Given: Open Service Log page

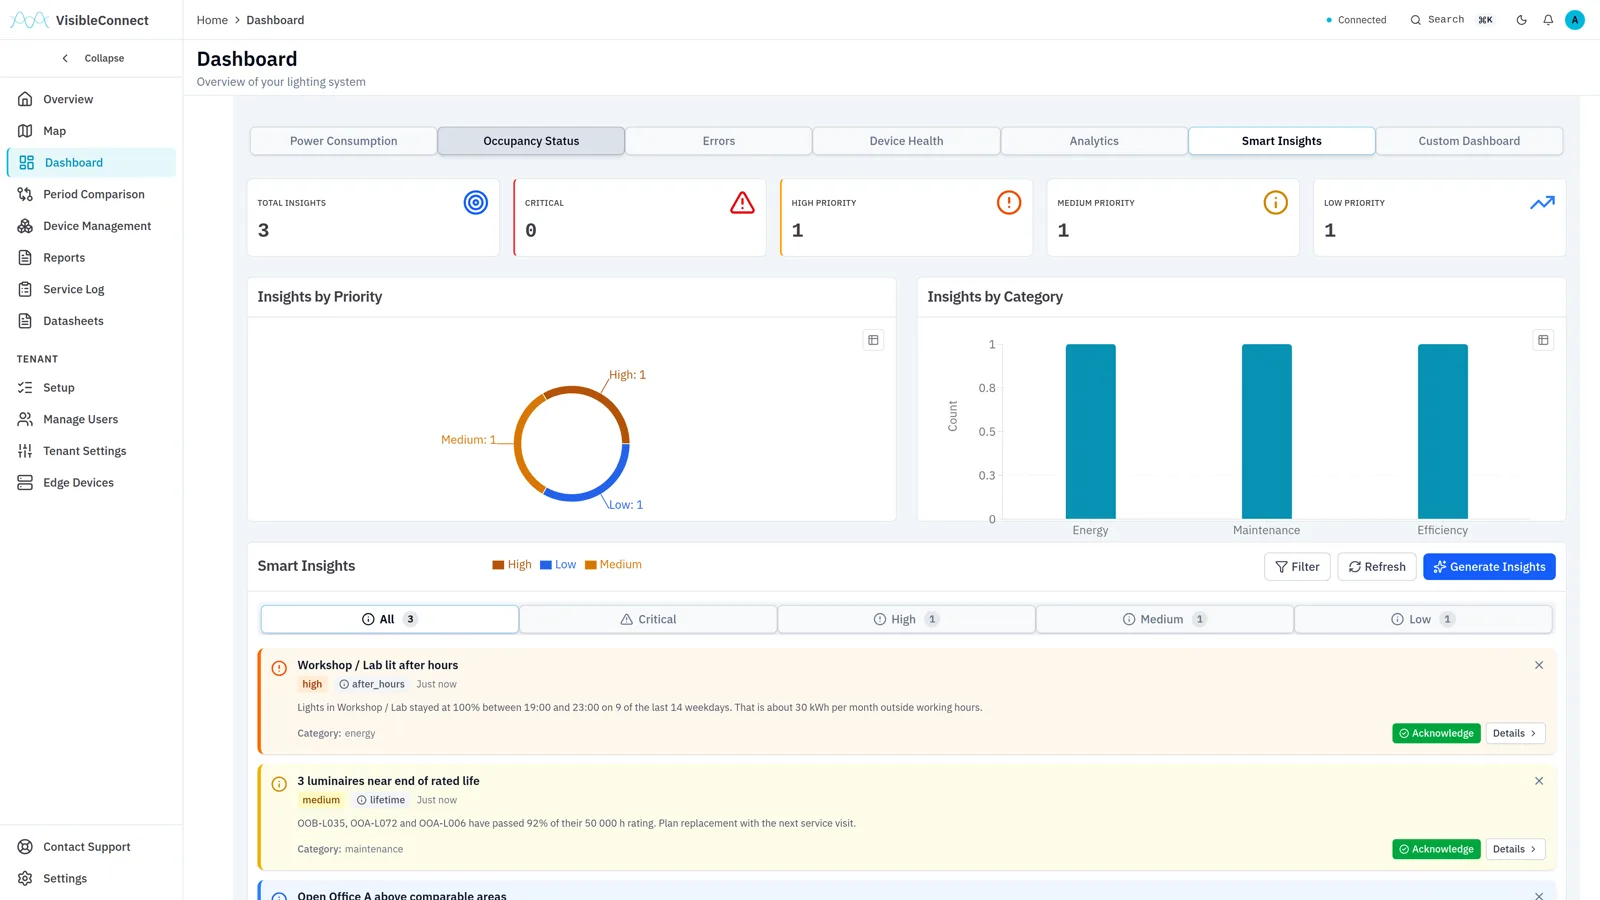Looking at the screenshot, I should pyautogui.click(x=91, y=289).
